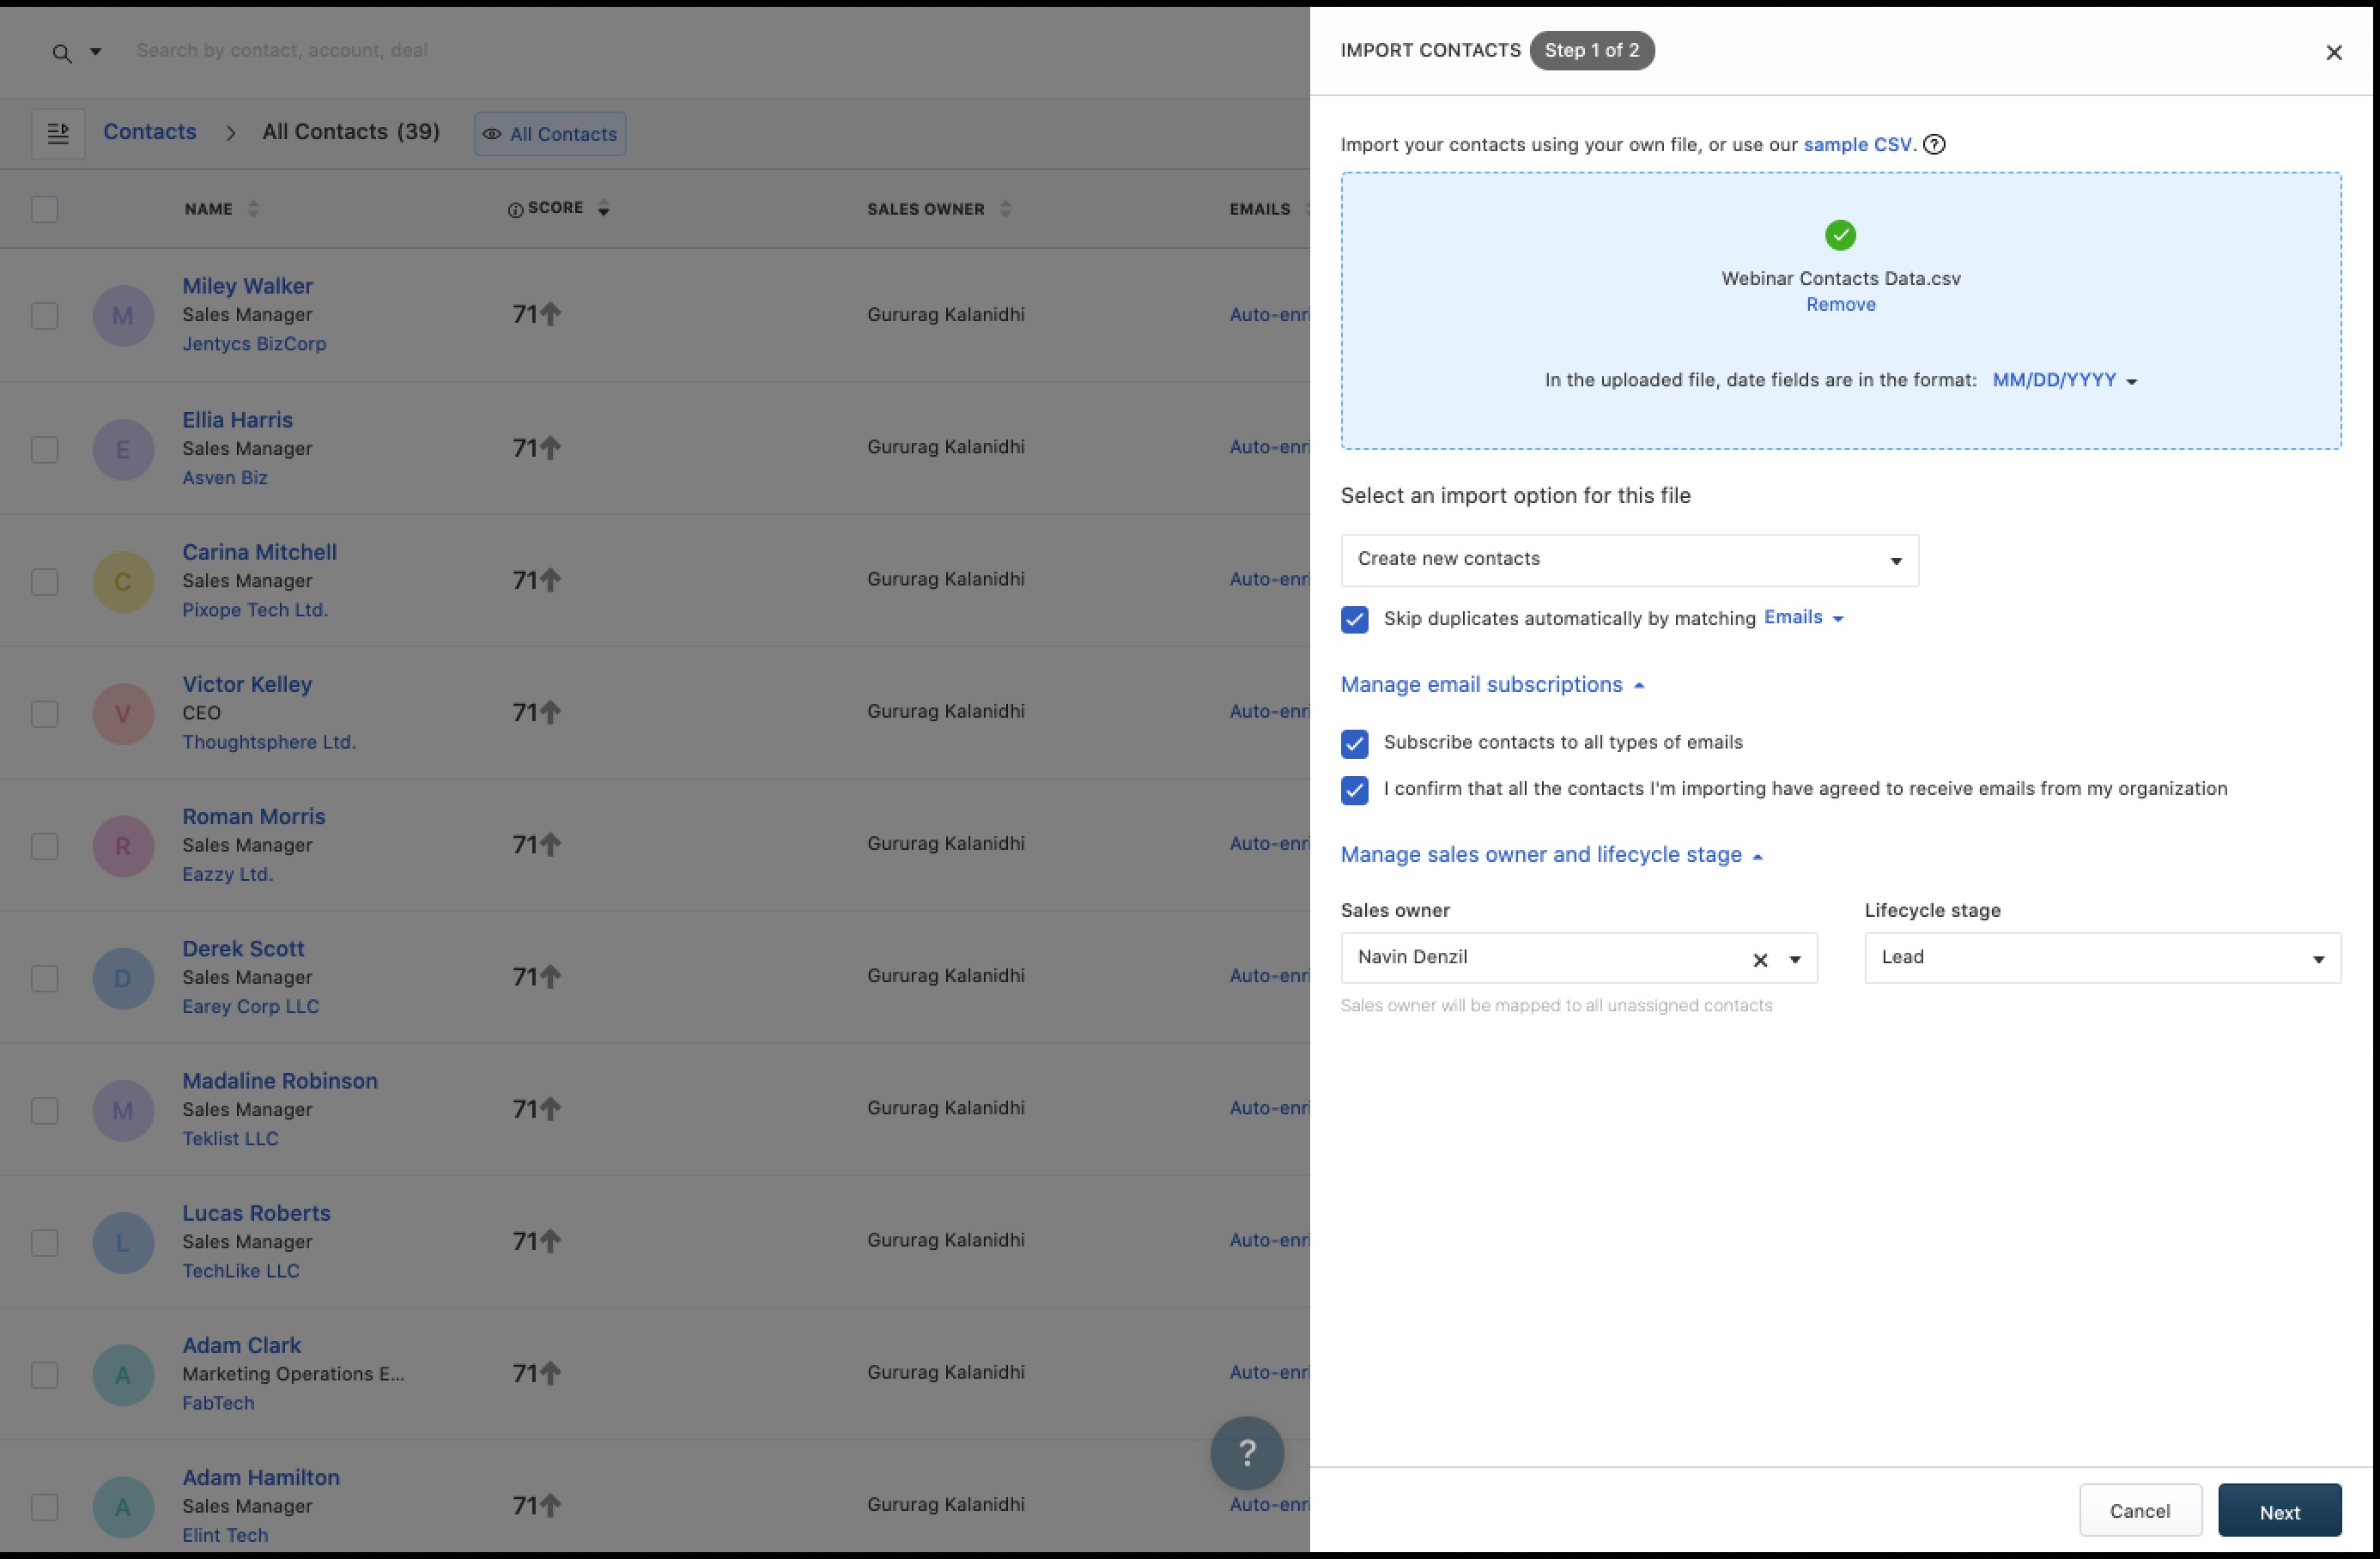Uncheck Skip duplicates automatically checkbox
The width and height of the screenshot is (2380, 1559).
(1354, 619)
